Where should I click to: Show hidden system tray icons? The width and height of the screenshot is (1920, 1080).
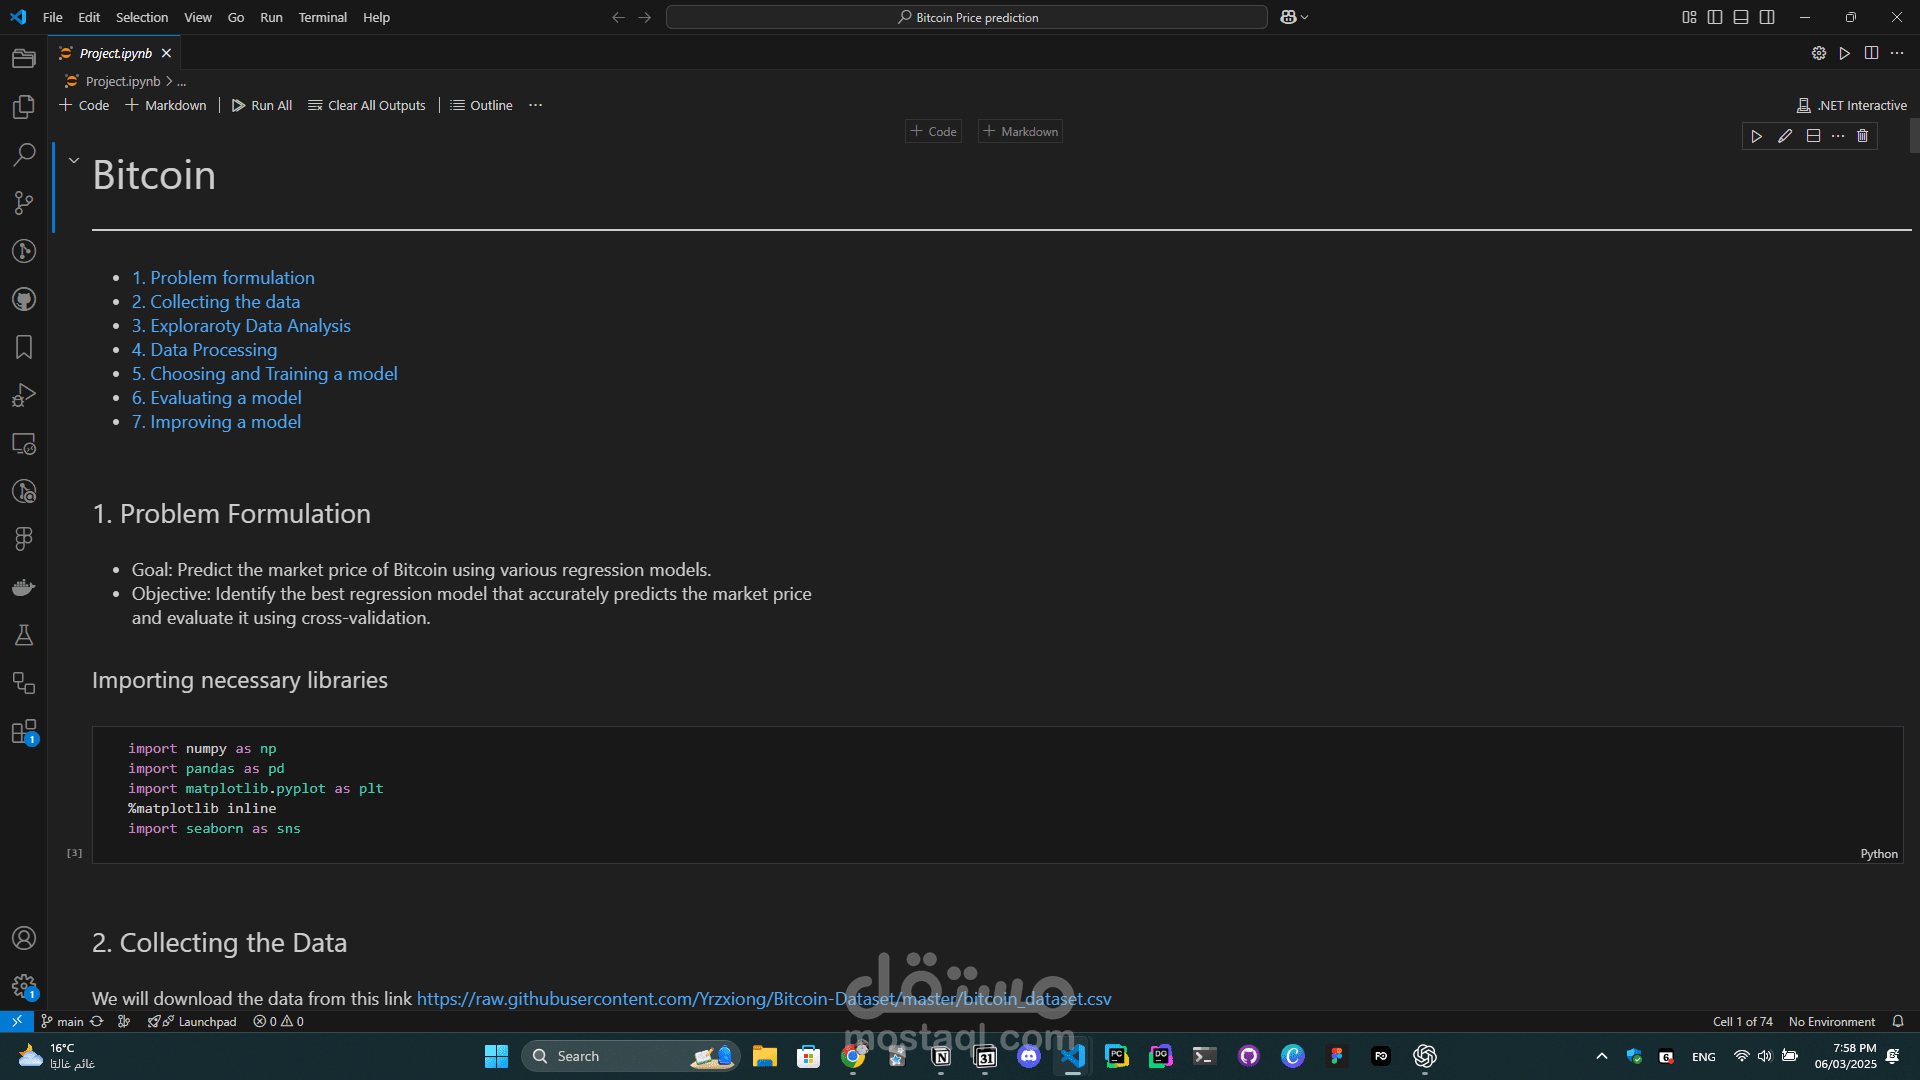click(1602, 1056)
